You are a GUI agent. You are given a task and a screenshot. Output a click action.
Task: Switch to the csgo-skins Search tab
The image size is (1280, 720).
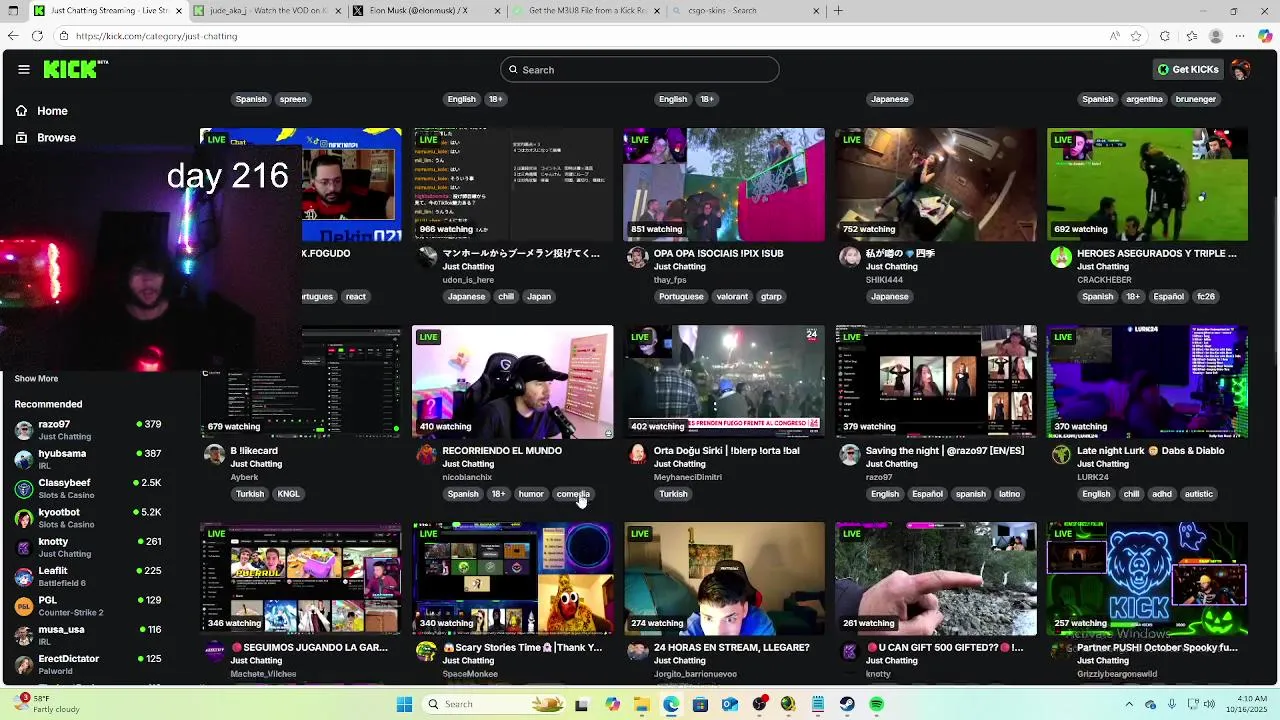click(745, 11)
